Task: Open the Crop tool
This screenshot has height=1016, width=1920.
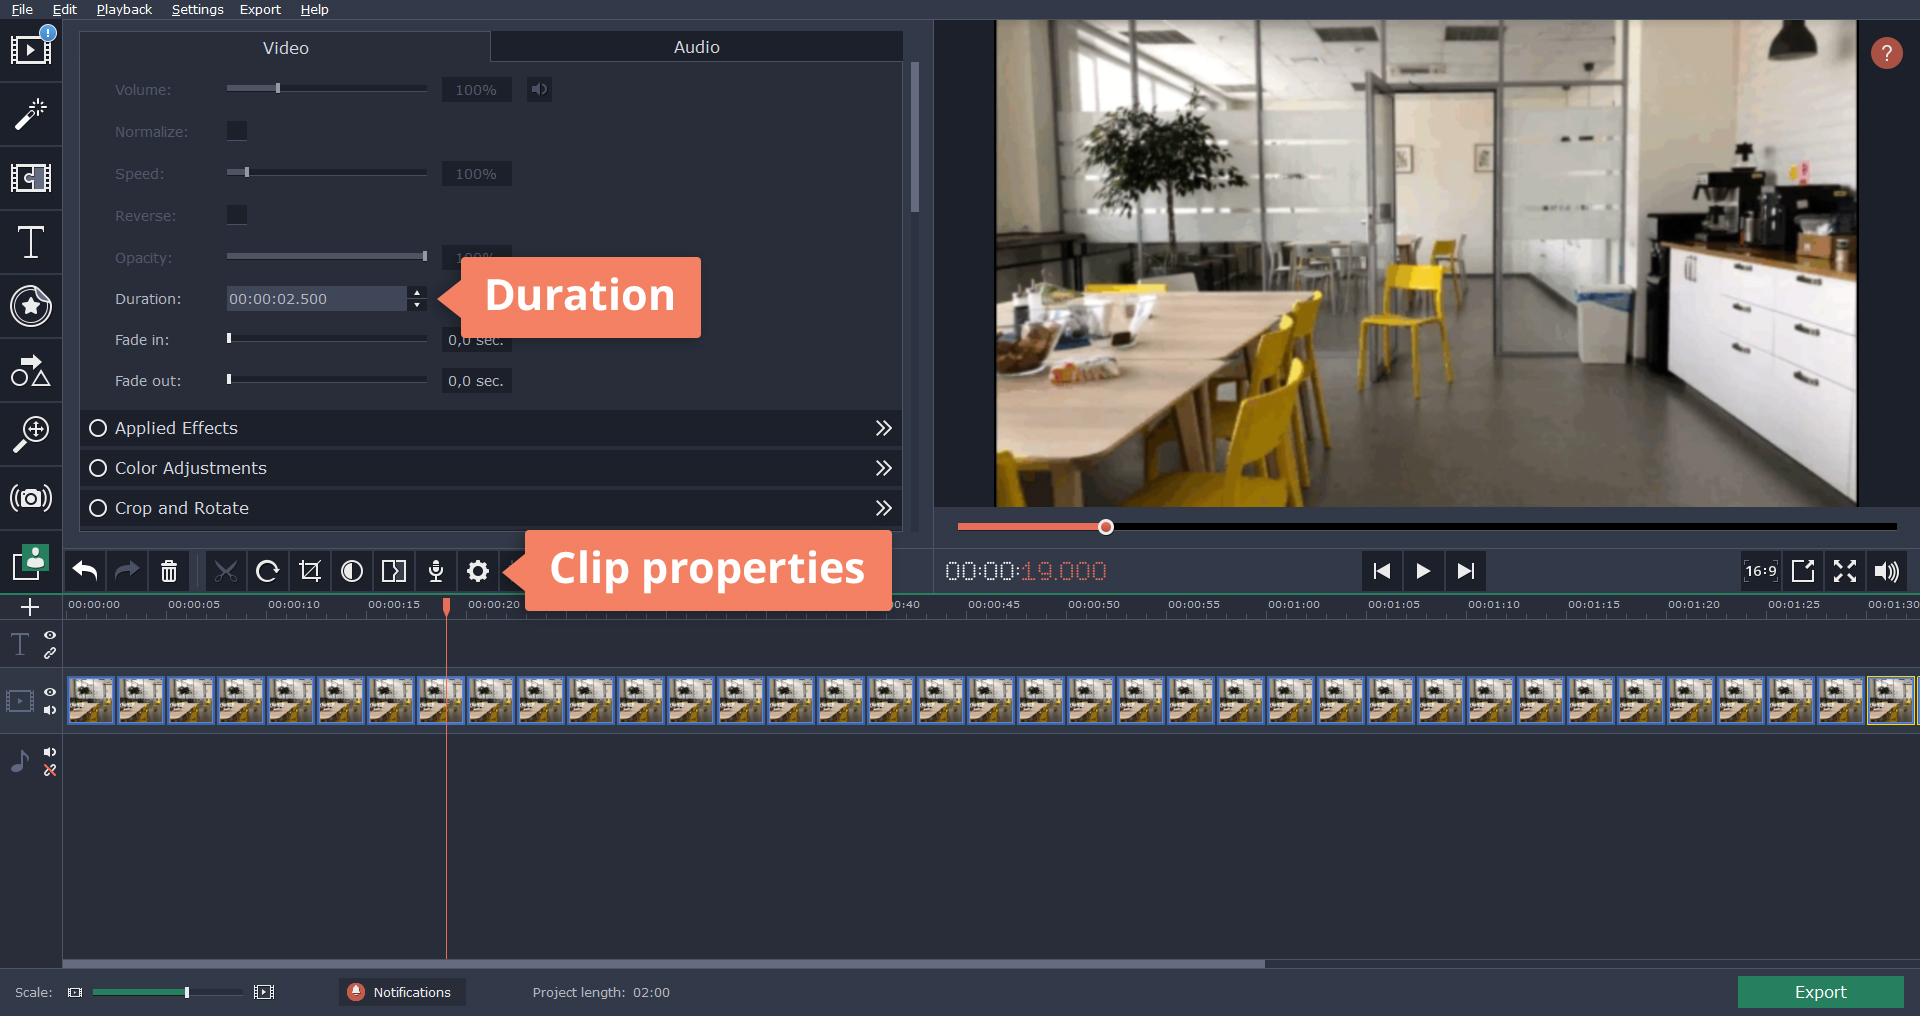Action: [310, 571]
